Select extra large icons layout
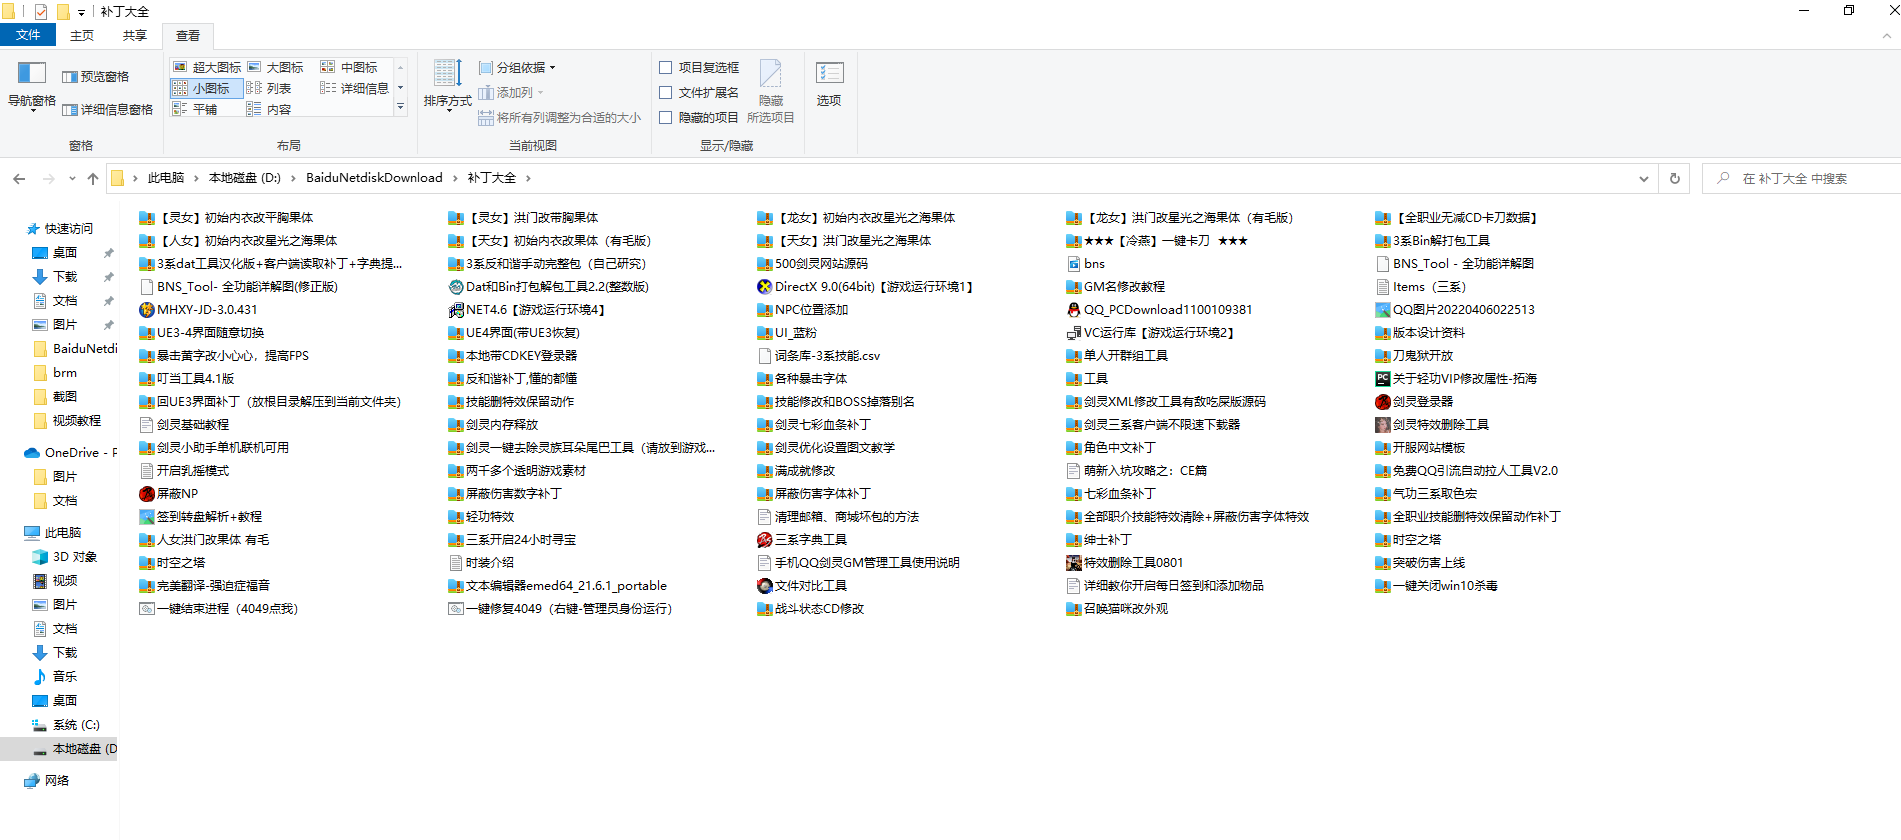The image size is (1901, 840). tap(207, 67)
